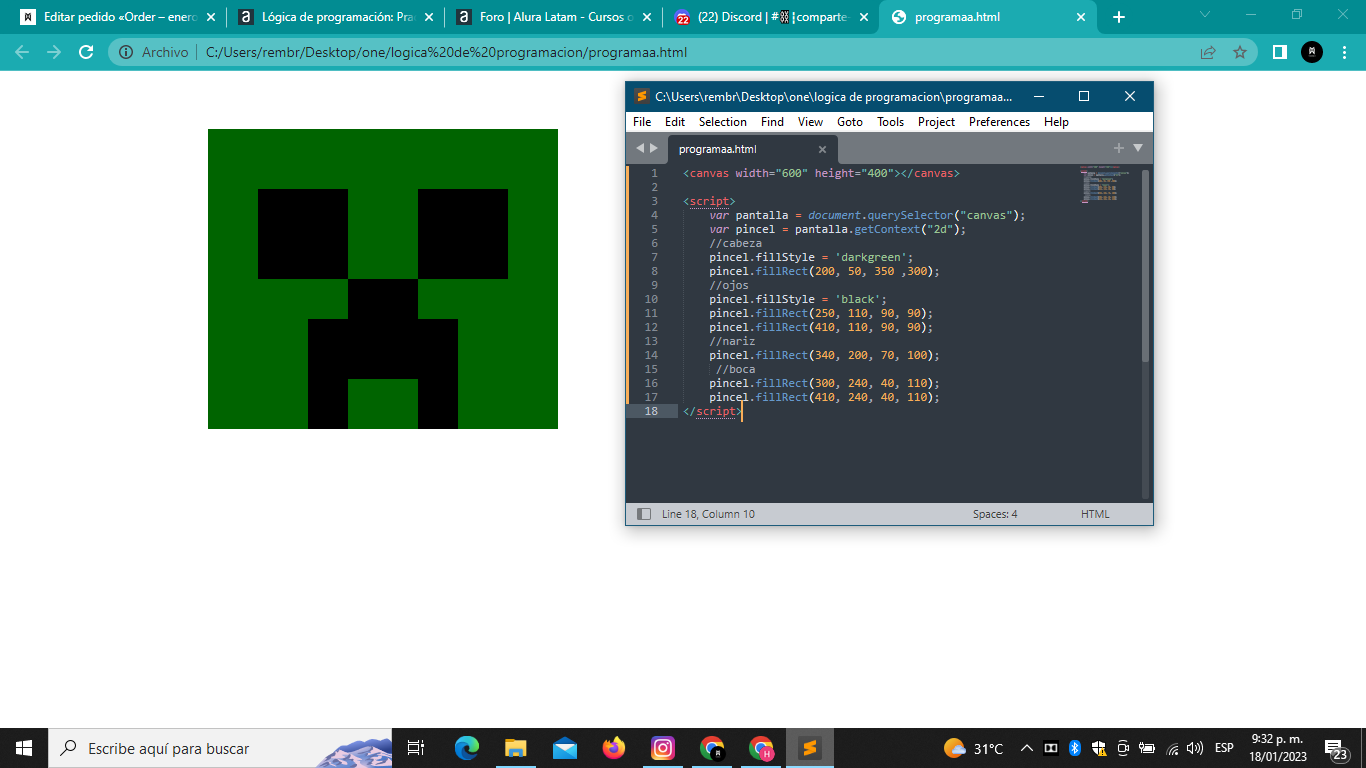The height and width of the screenshot is (768, 1366).
Task: Click Spaces: 4 indentation selector
Action: (x=995, y=514)
